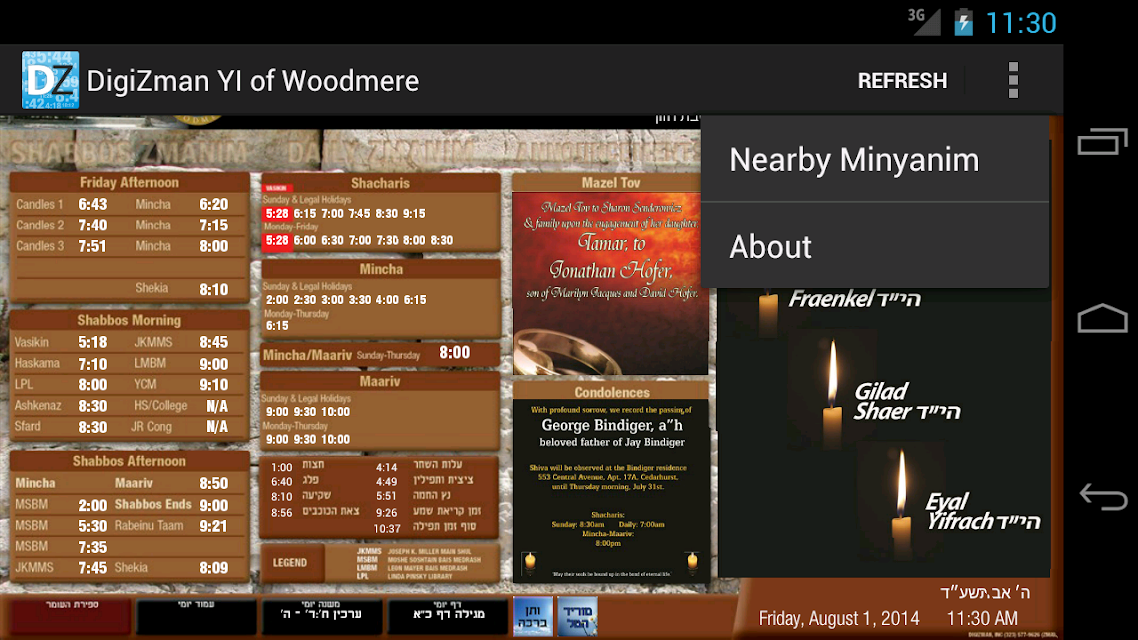Tap the Android Back button
The width and height of the screenshot is (1138, 640).
pyautogui.click(x=1102, y=497)
